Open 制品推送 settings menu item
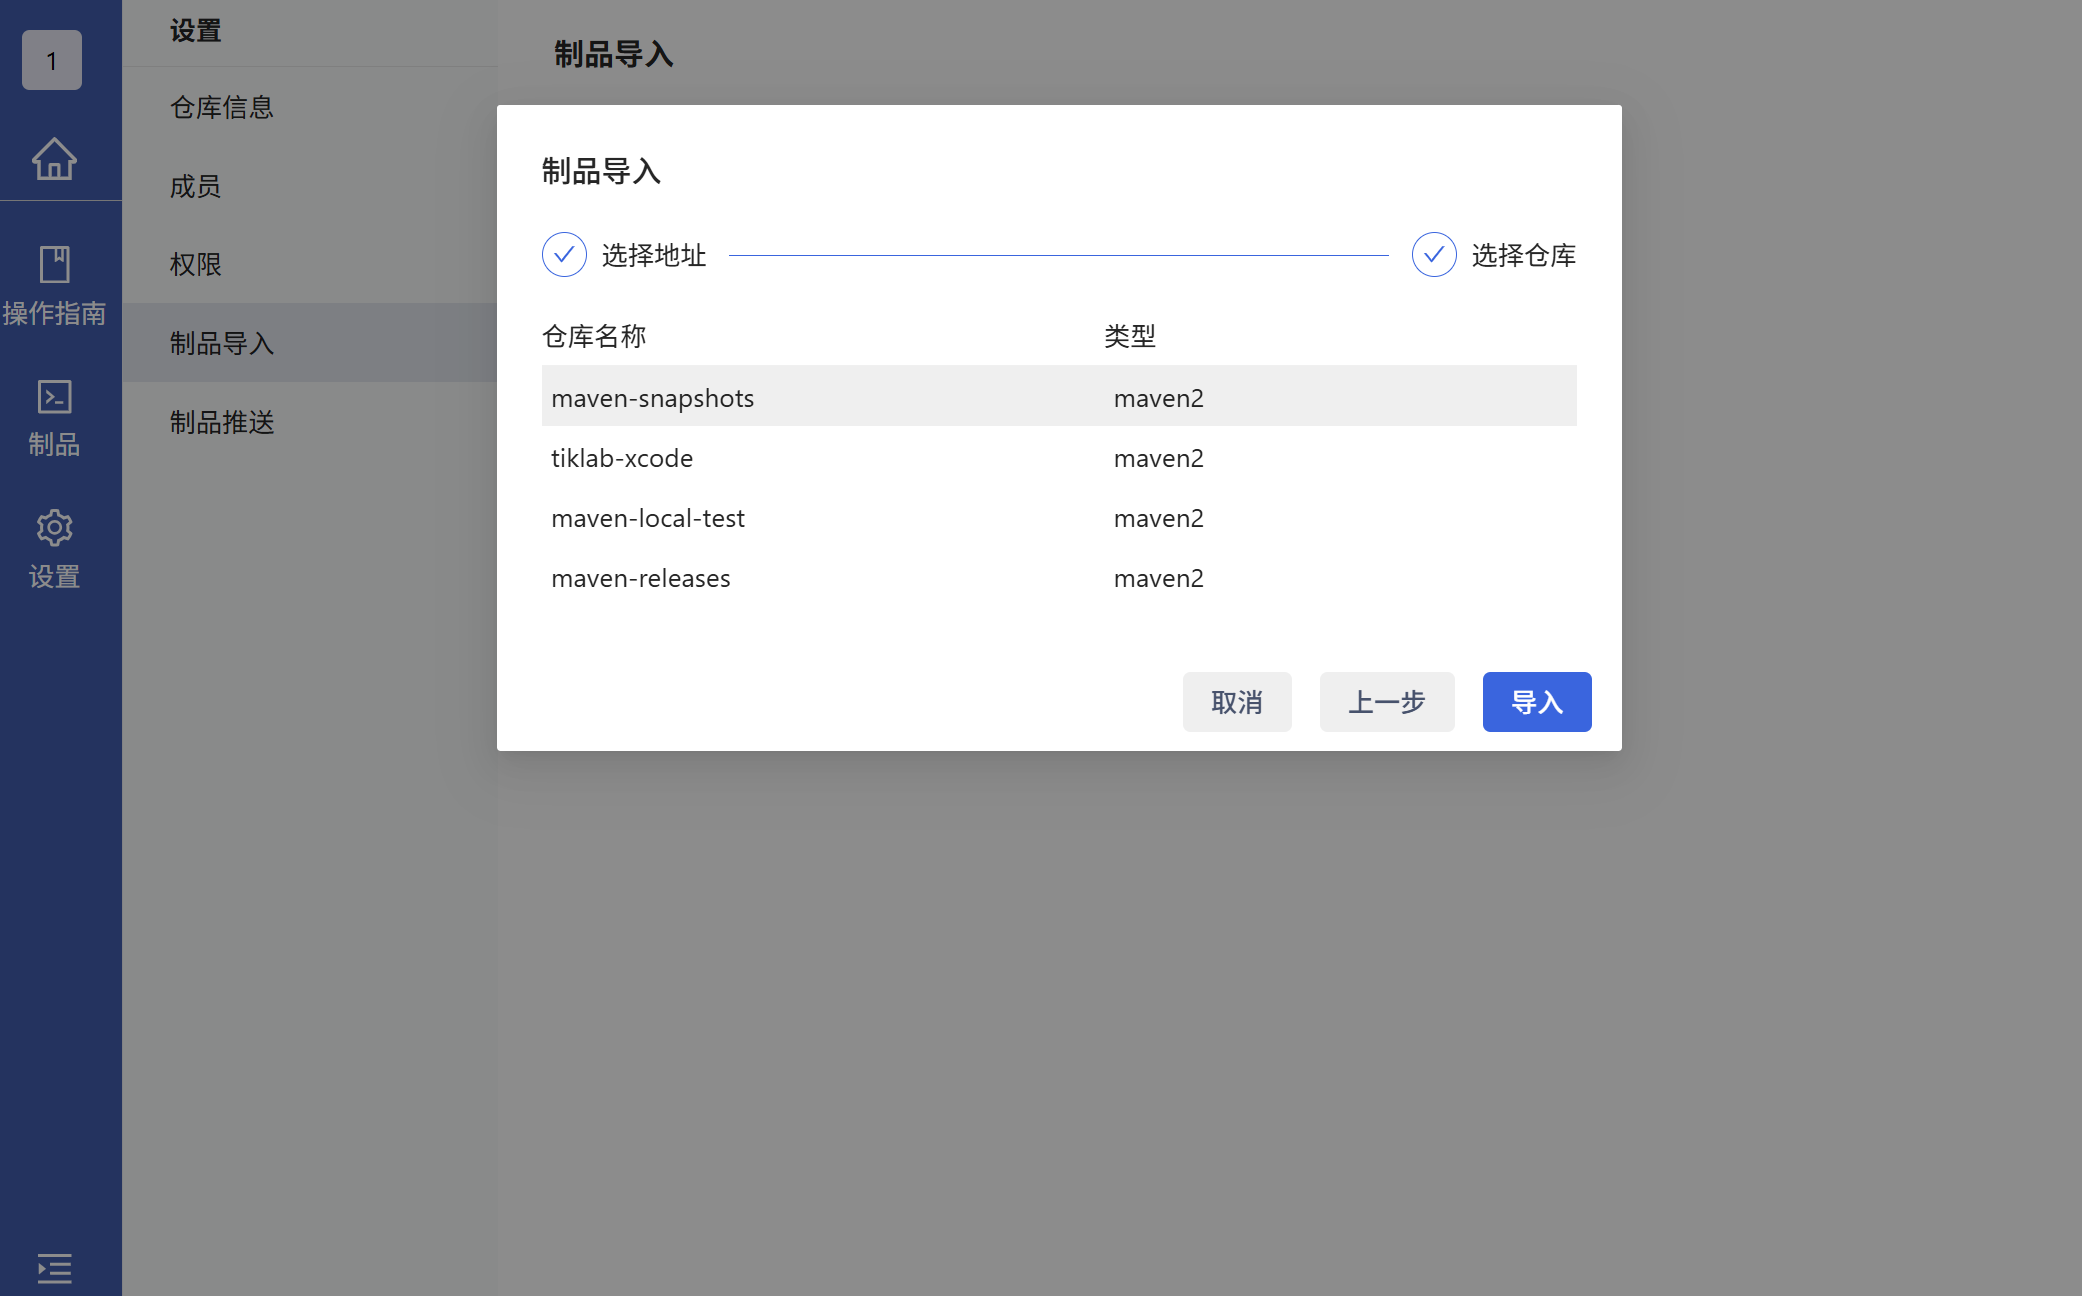The image size is (2082, 1296). pyautogui.click(x=221, y=422)
